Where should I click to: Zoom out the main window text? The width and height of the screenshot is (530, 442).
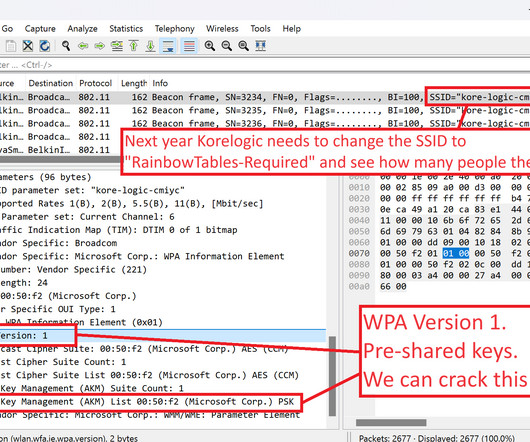pos(226,46)
